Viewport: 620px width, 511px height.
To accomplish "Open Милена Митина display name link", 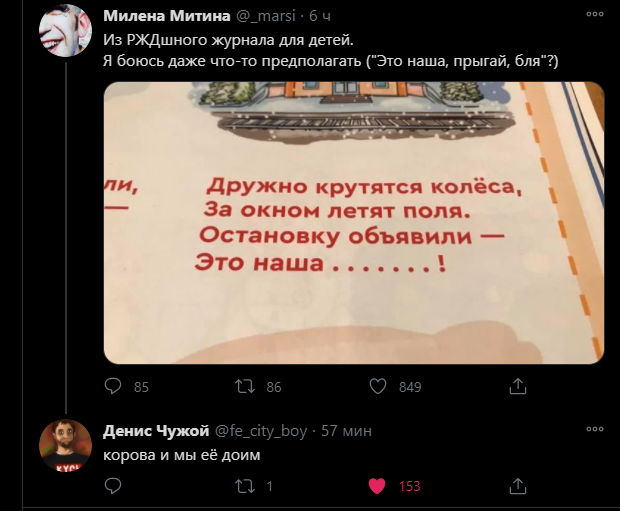I will tap(166, 16).
